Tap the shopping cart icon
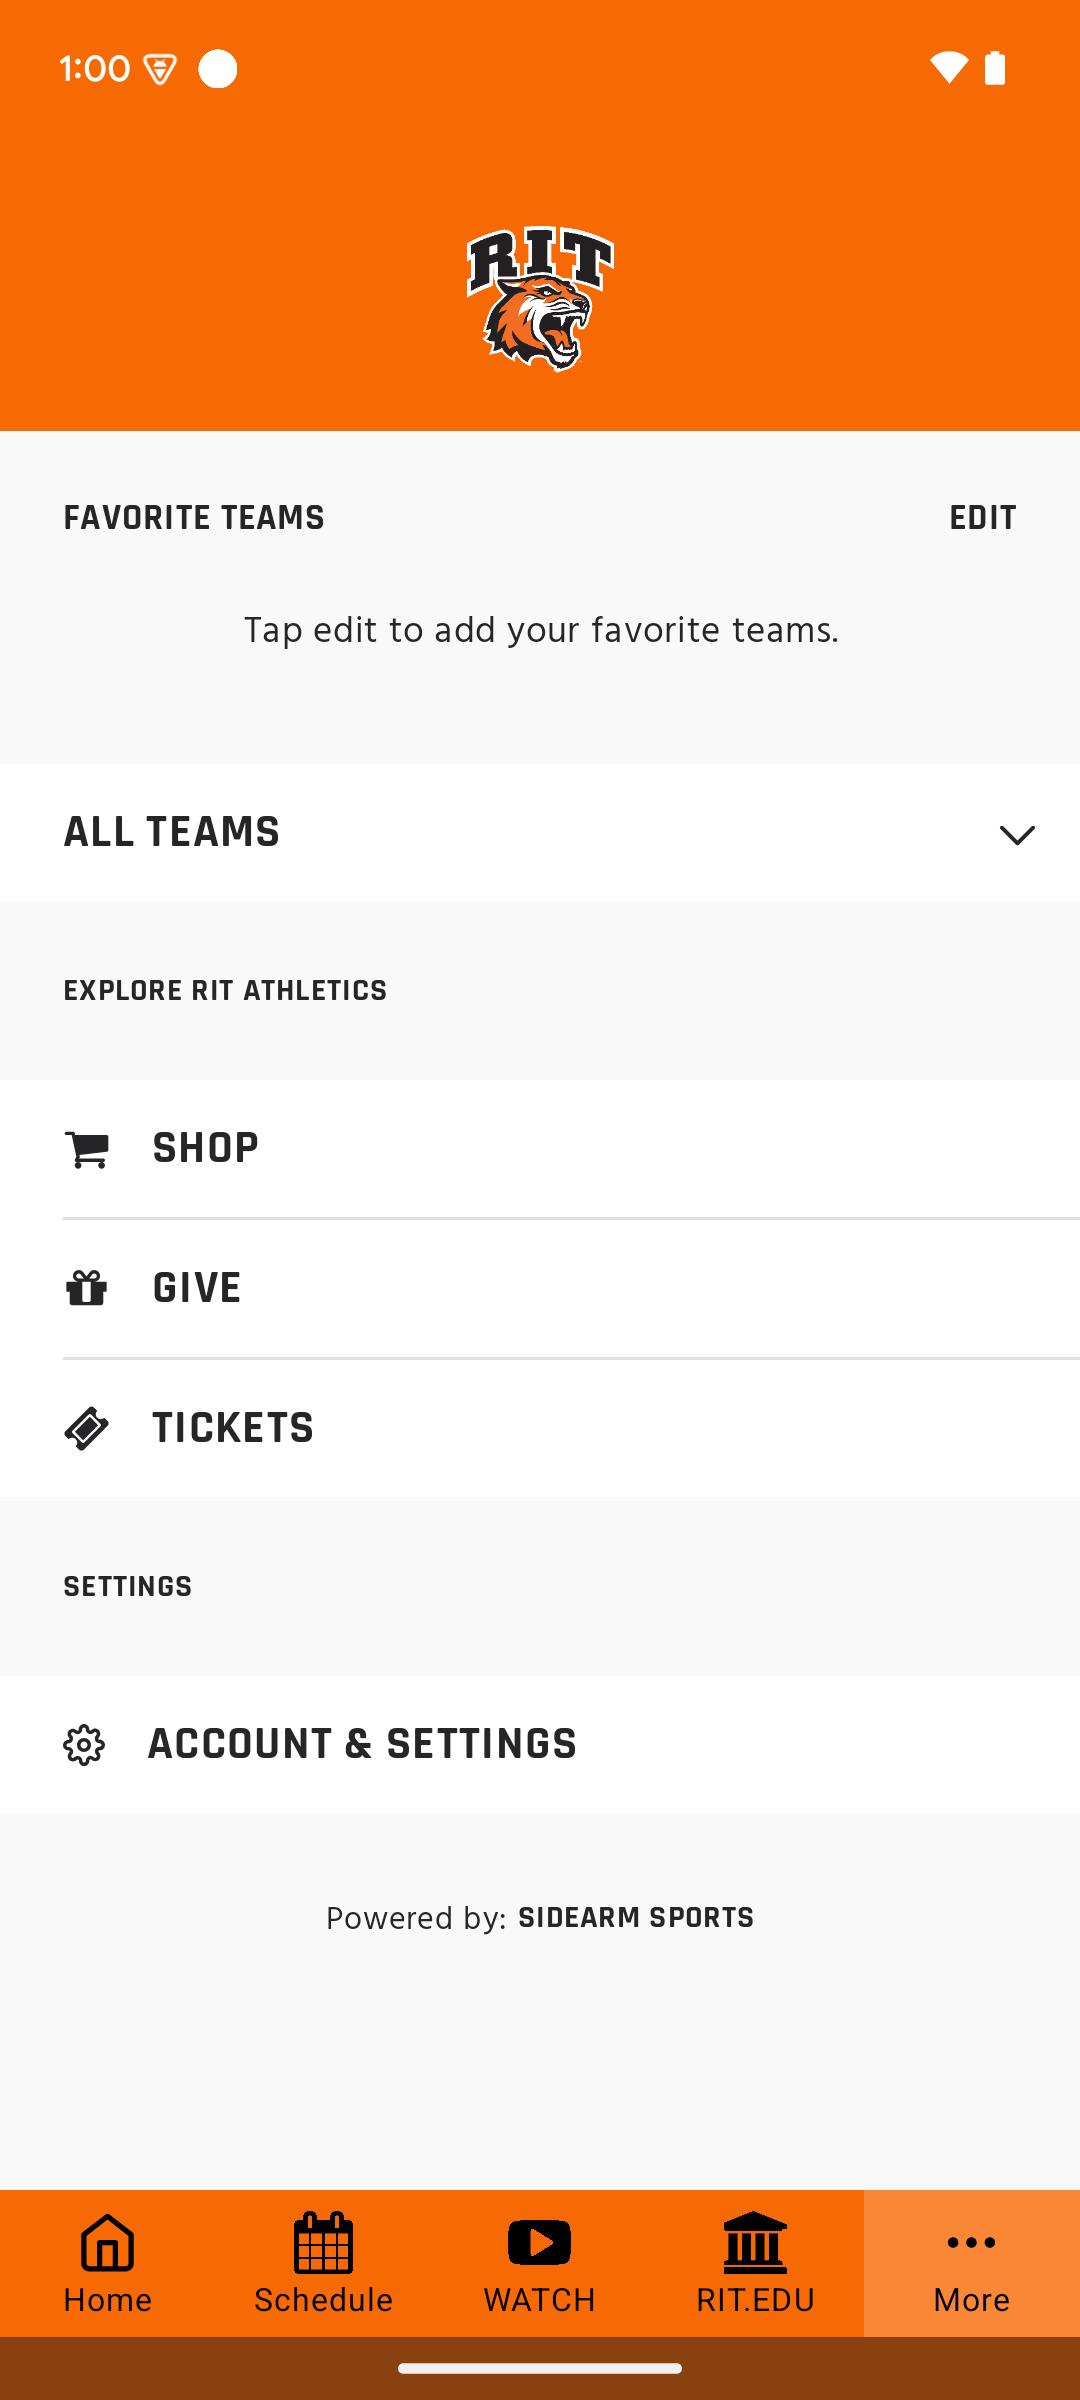Viewport: 1080px width, 2400px height. 86,1149
